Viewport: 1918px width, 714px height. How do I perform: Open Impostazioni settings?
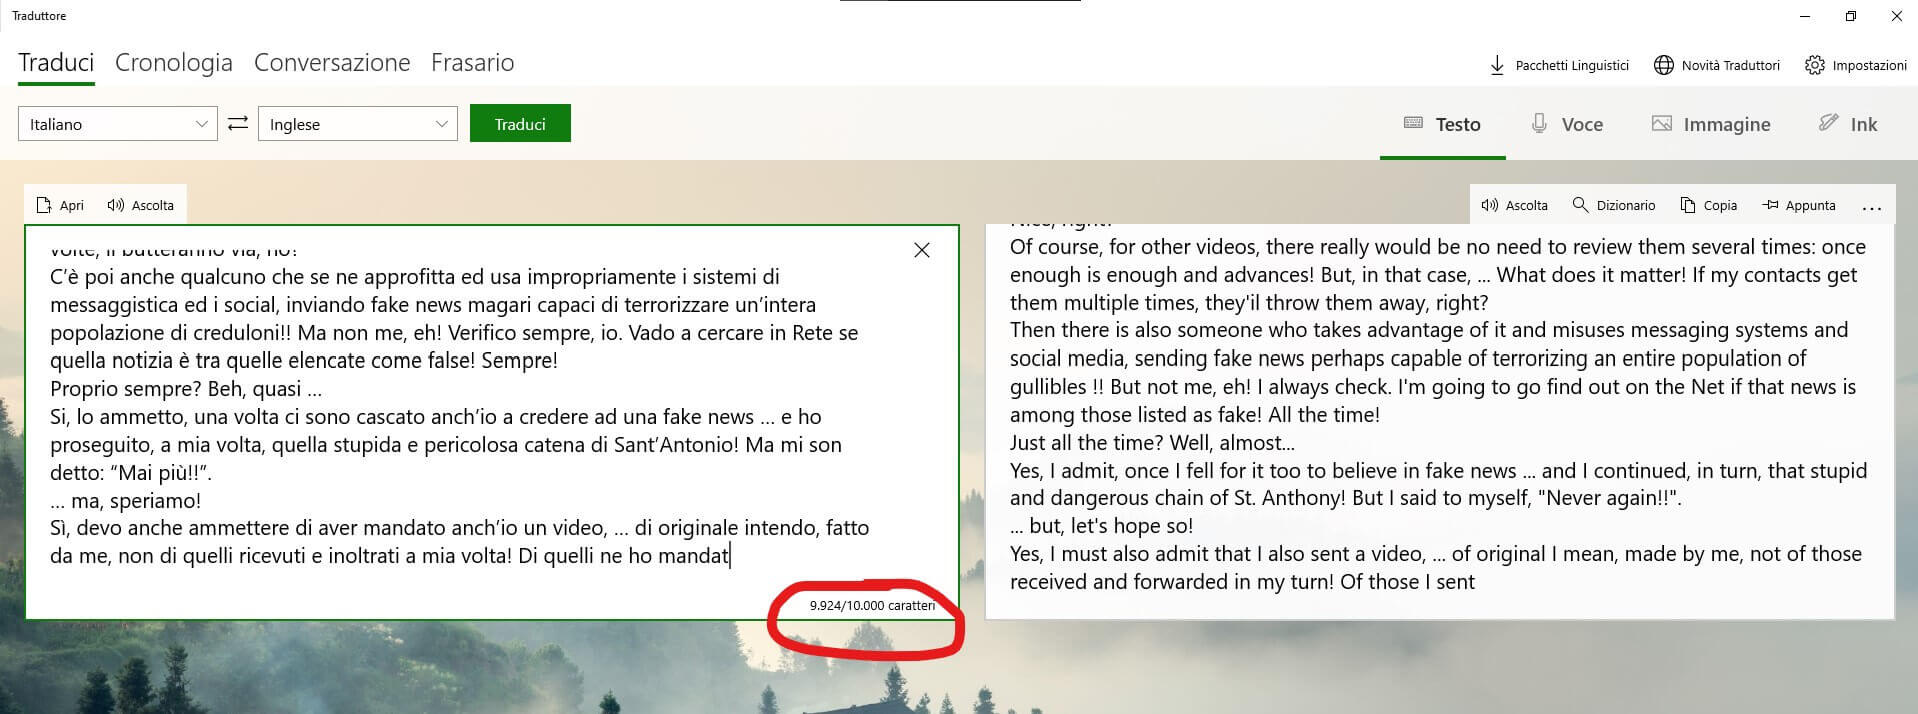click(1856, 65)
